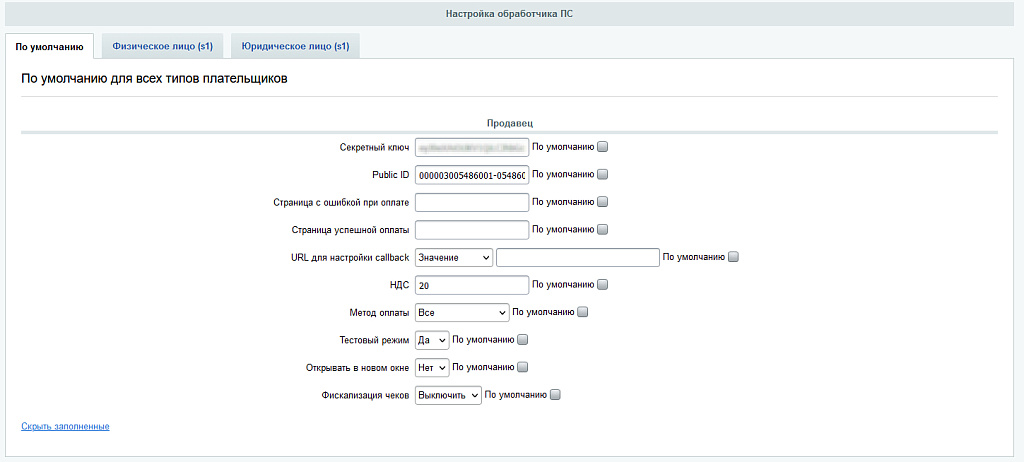Toggle default checkbox for Страница успешной оплаты
1024x462 pixels.
(602, 230)
